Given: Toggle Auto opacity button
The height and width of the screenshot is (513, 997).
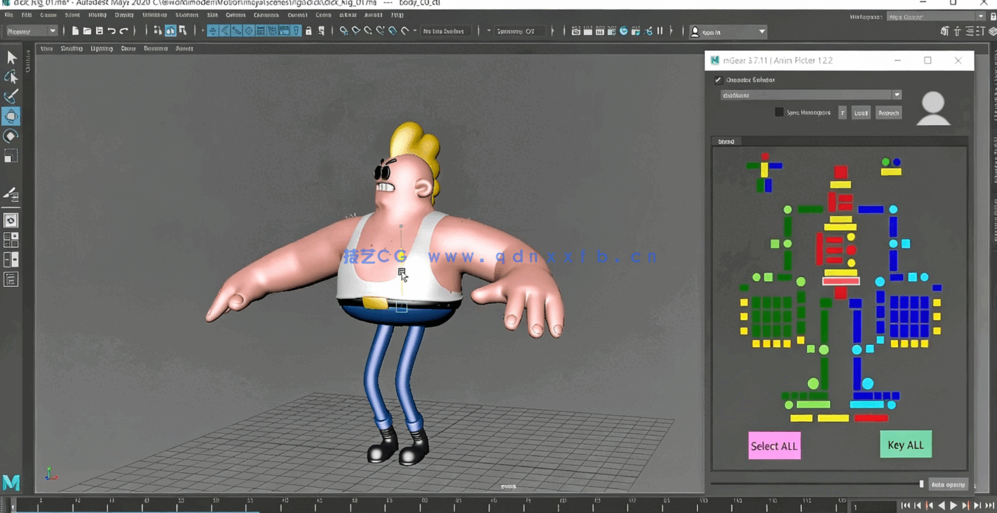Looking at the screenshot, I should tap(948, 484).
